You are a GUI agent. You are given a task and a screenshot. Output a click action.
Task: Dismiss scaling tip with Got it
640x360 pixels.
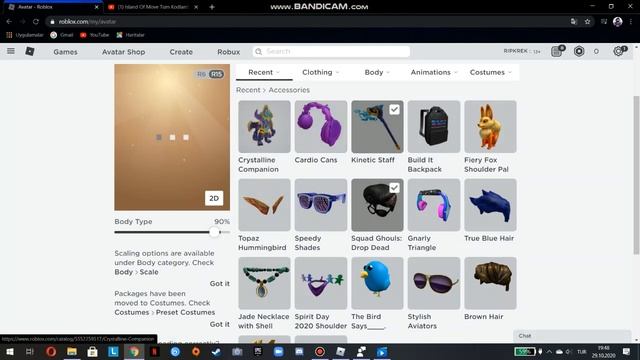pyautogui.click(x=220, y=283)
